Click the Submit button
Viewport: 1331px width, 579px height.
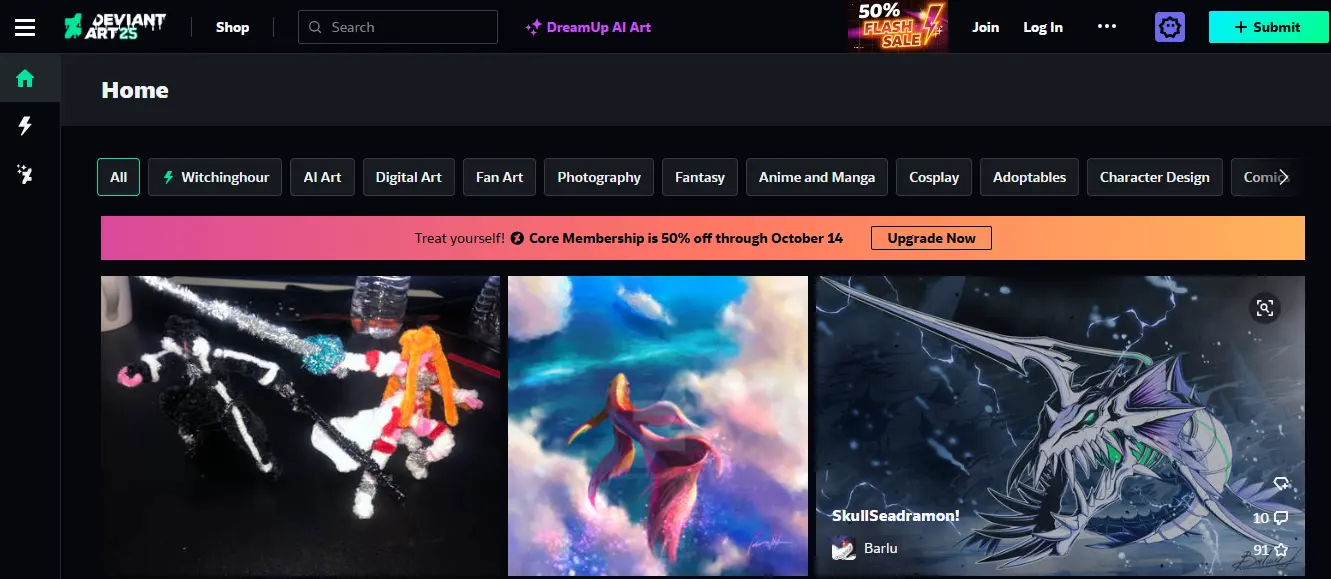(x=1267, y=27)
